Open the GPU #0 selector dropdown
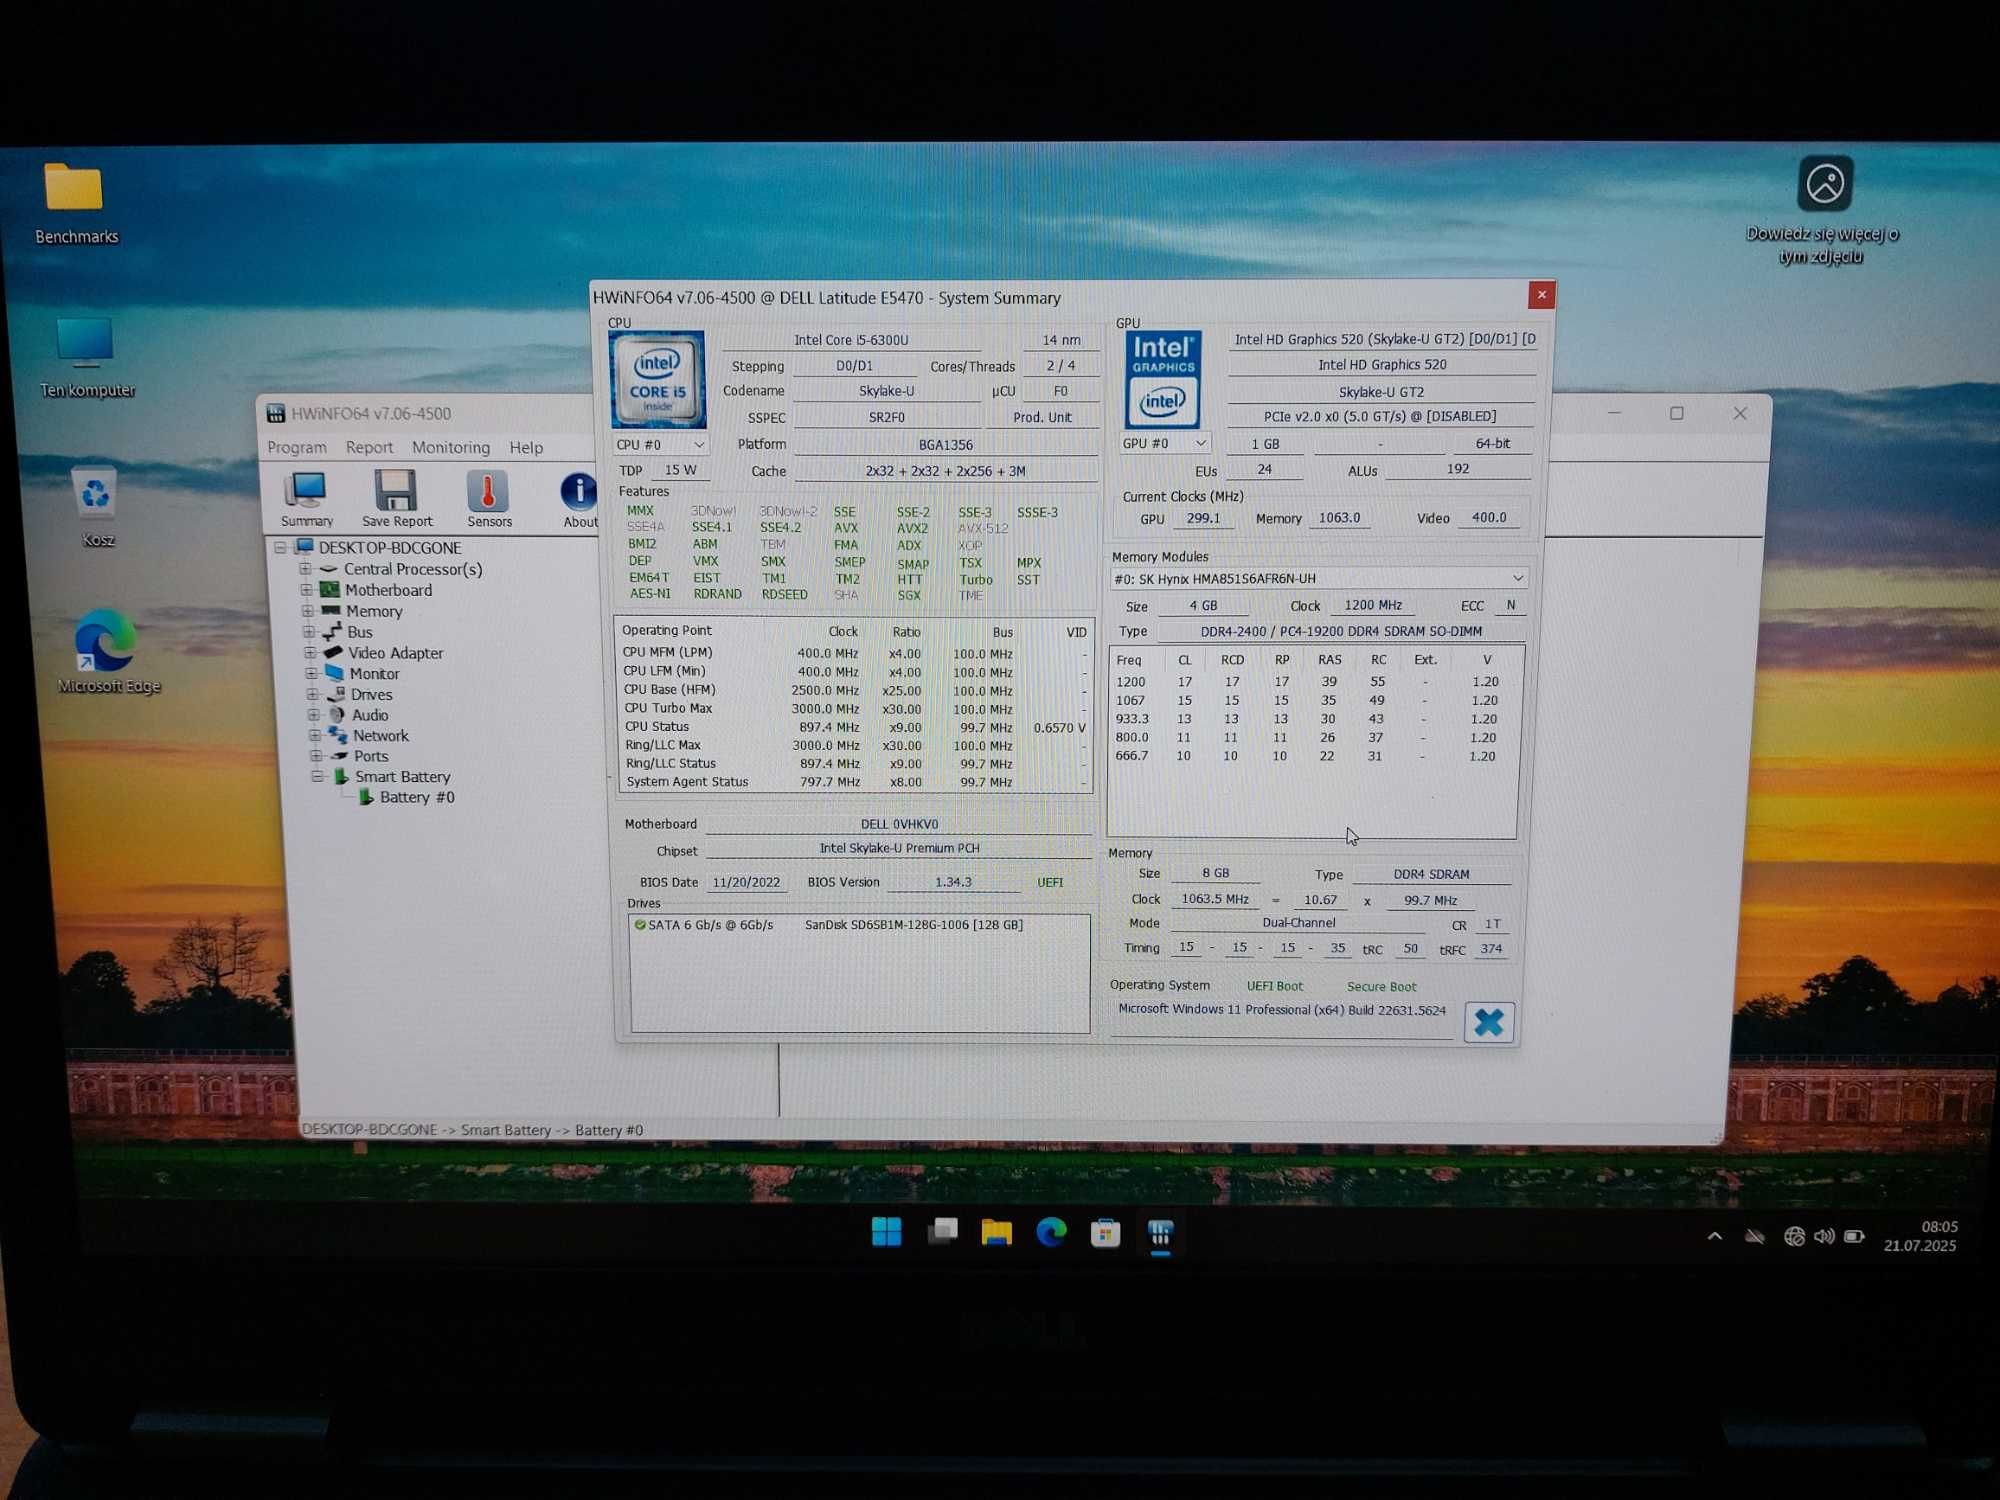This screenshot has width=2000, height=1500. click(x=1165, y=443)
